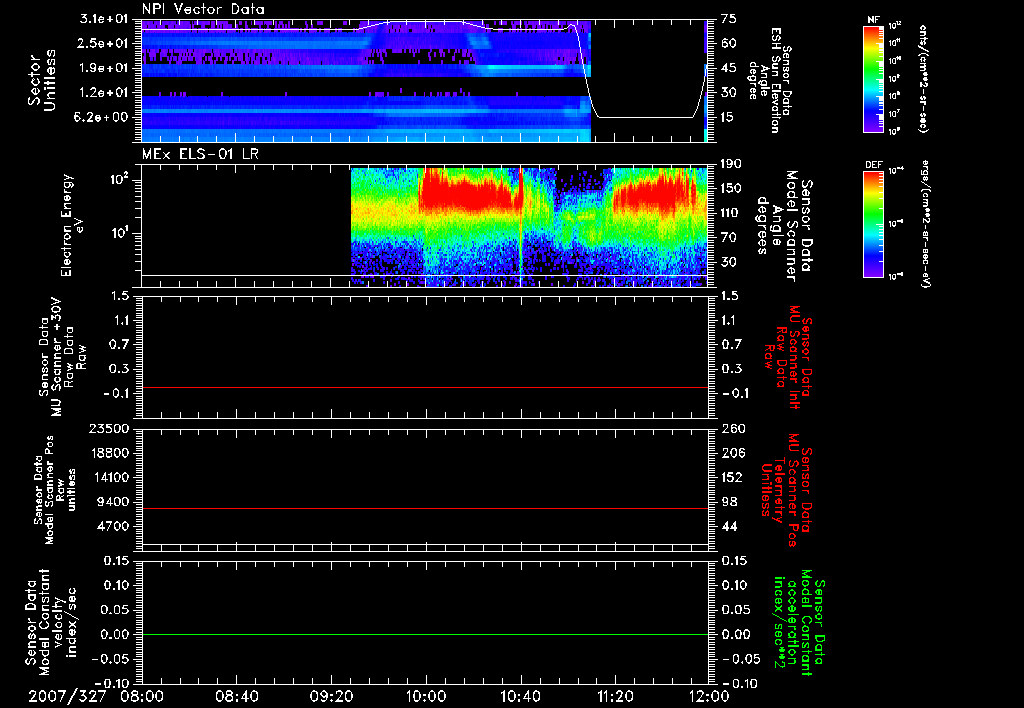Click the '9400' scanner position tick value
Image resolution: width=1024 pixels, height=708 pixels.
[113, 502]
